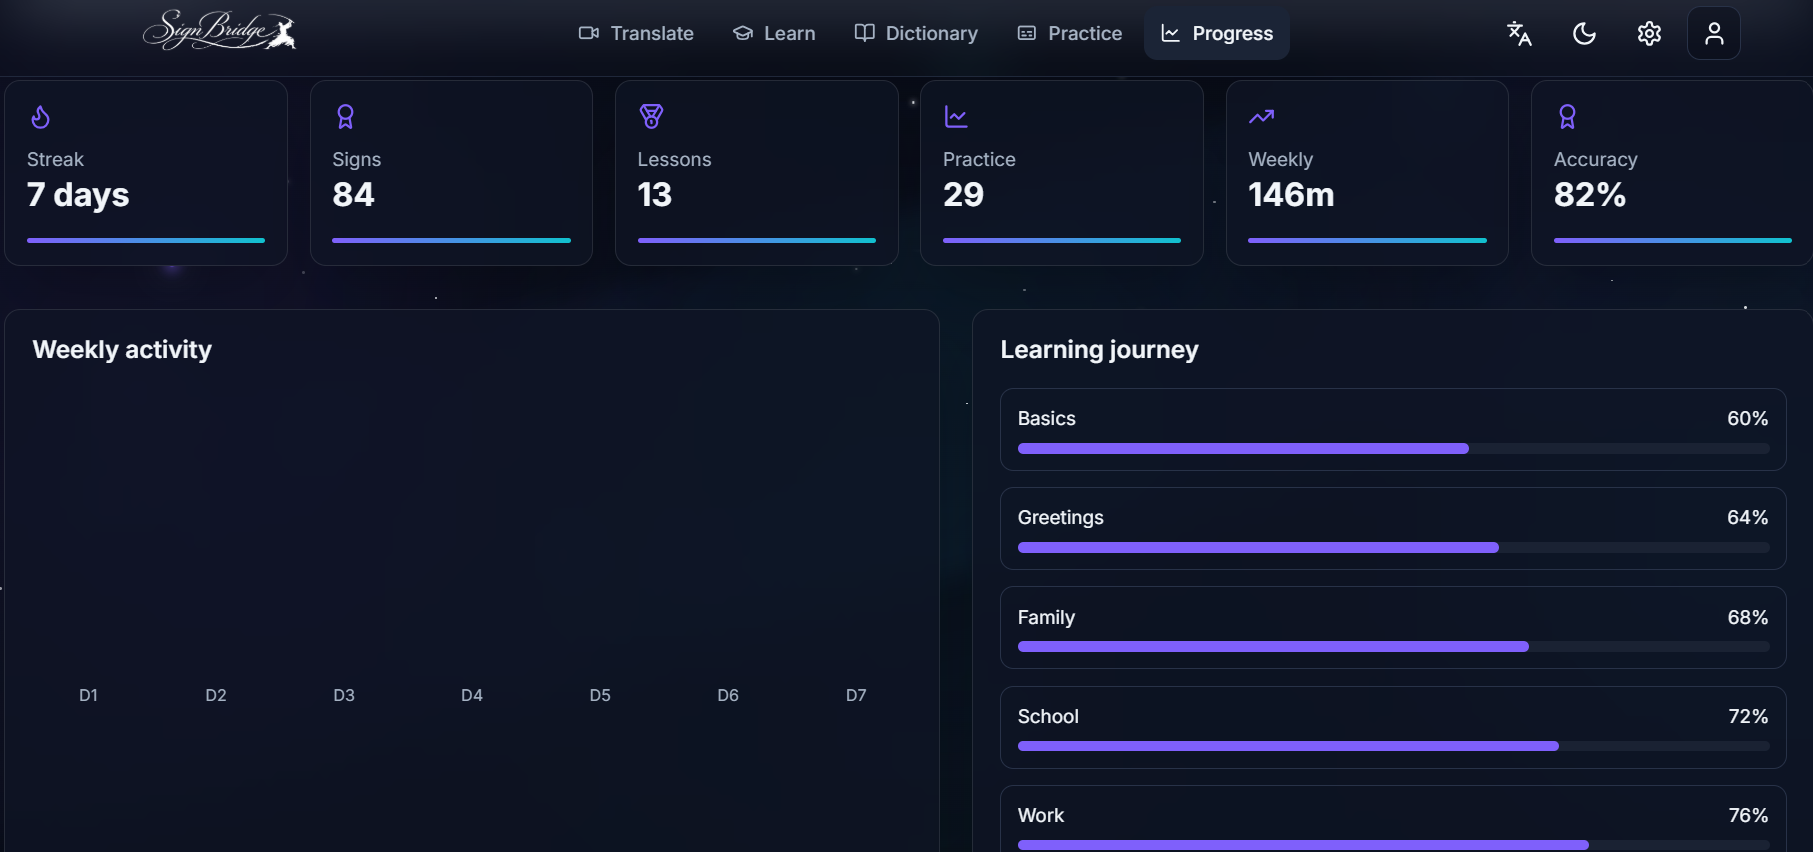Click the SignBridge logo
This screenshot has height=852, width=1813.
pos(220,31)
